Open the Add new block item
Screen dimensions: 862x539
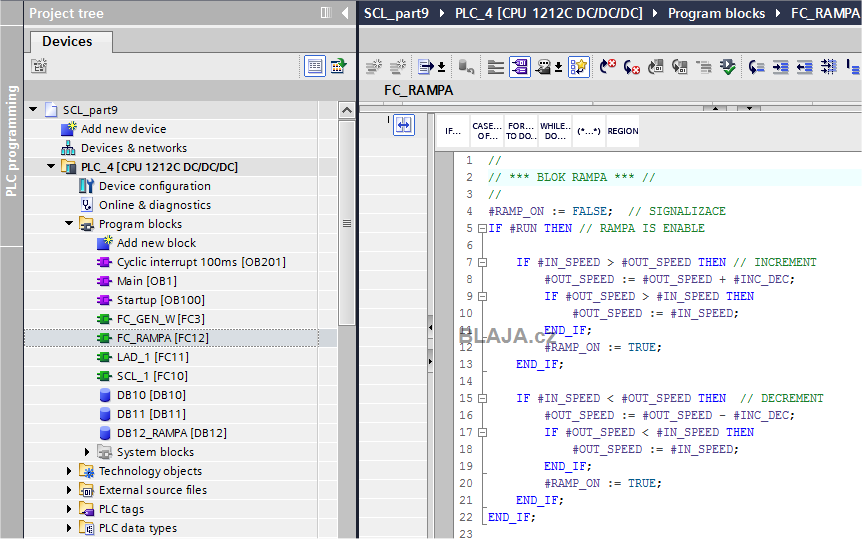[x=156, y=243]
